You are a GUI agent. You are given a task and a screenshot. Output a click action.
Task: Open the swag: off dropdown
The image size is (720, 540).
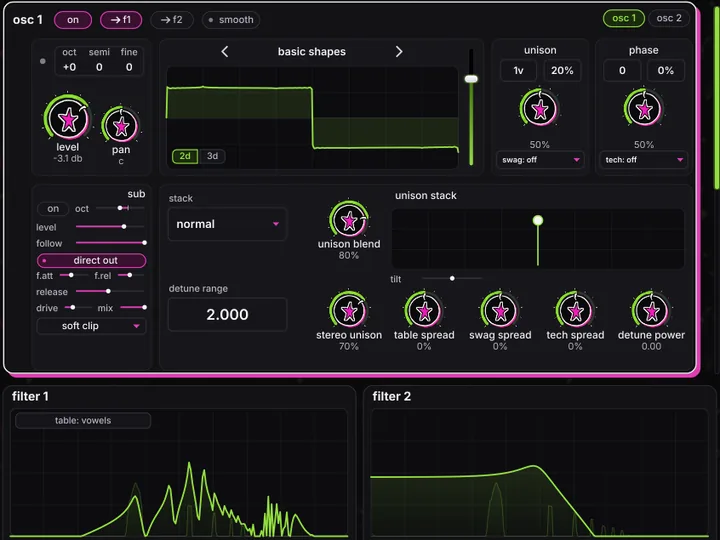(x=540, y=160)
